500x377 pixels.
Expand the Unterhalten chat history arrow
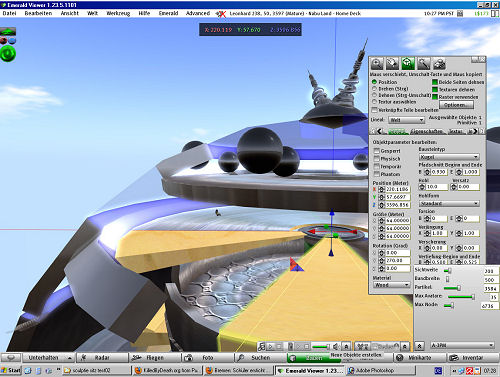(x=70, y=358)
